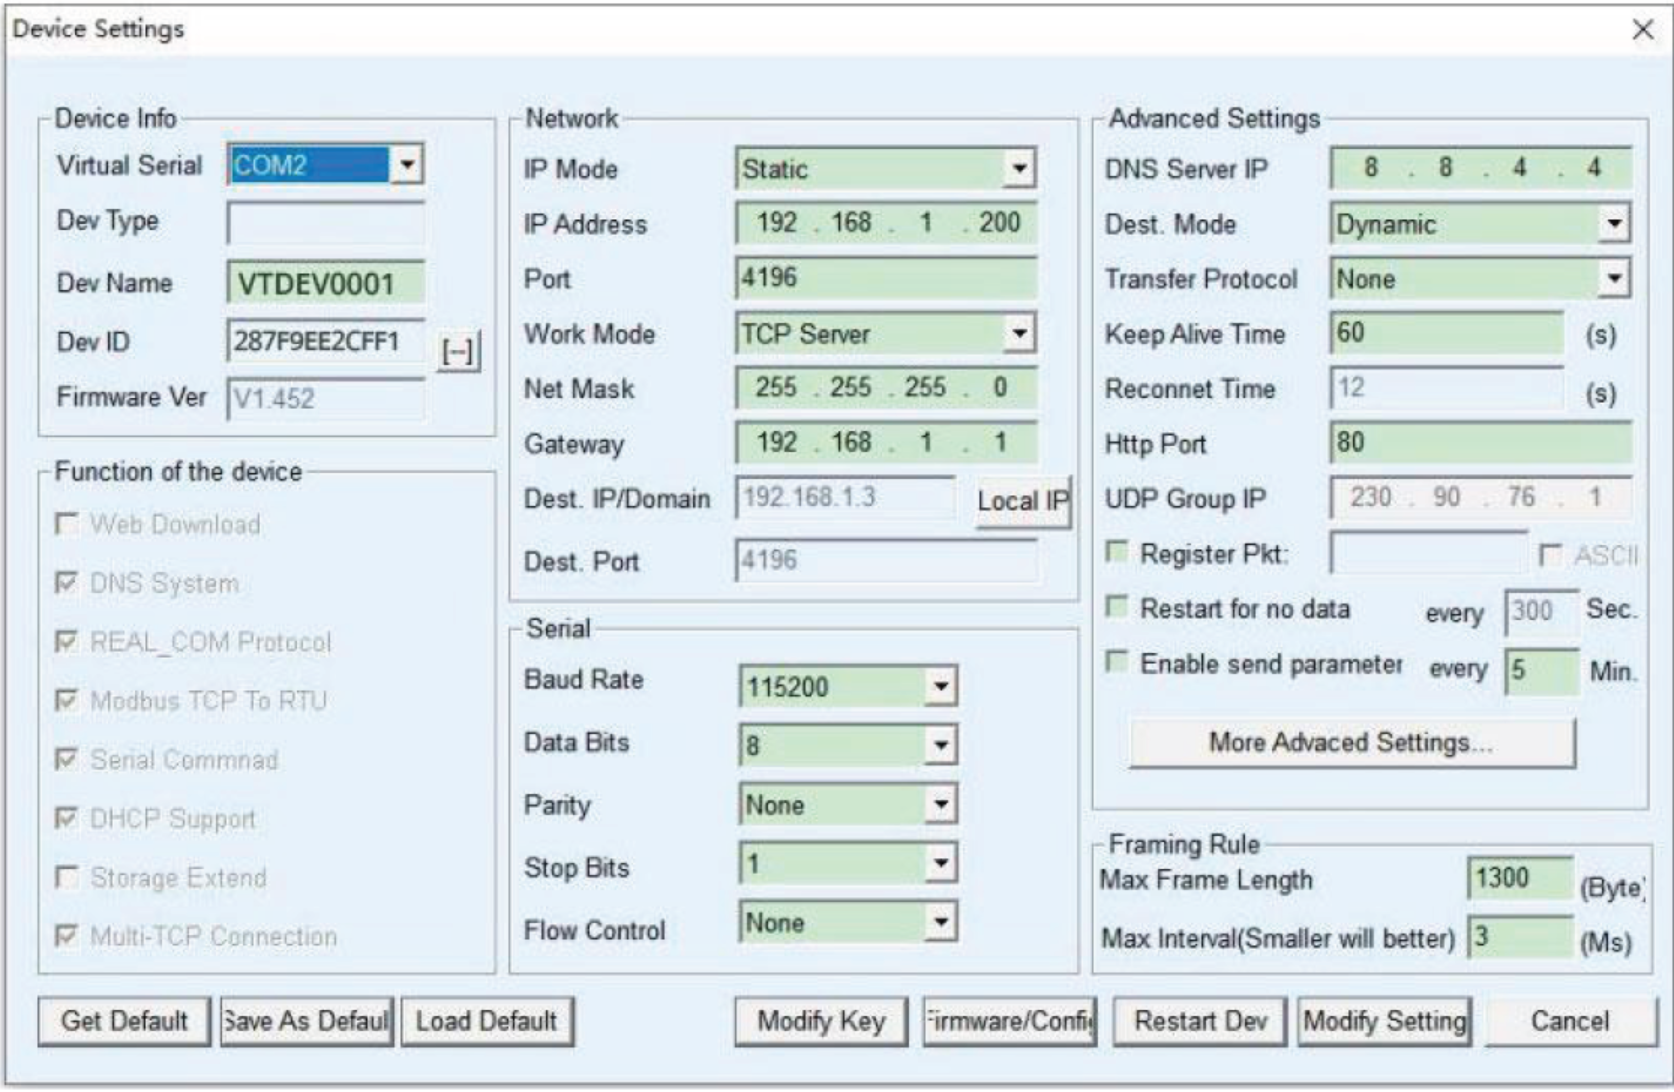Image resolution: width=1674 pixels, height=1092 pixels.
Task: Click the [--] button beside Dev ID
Action: (x=459, y=351)
